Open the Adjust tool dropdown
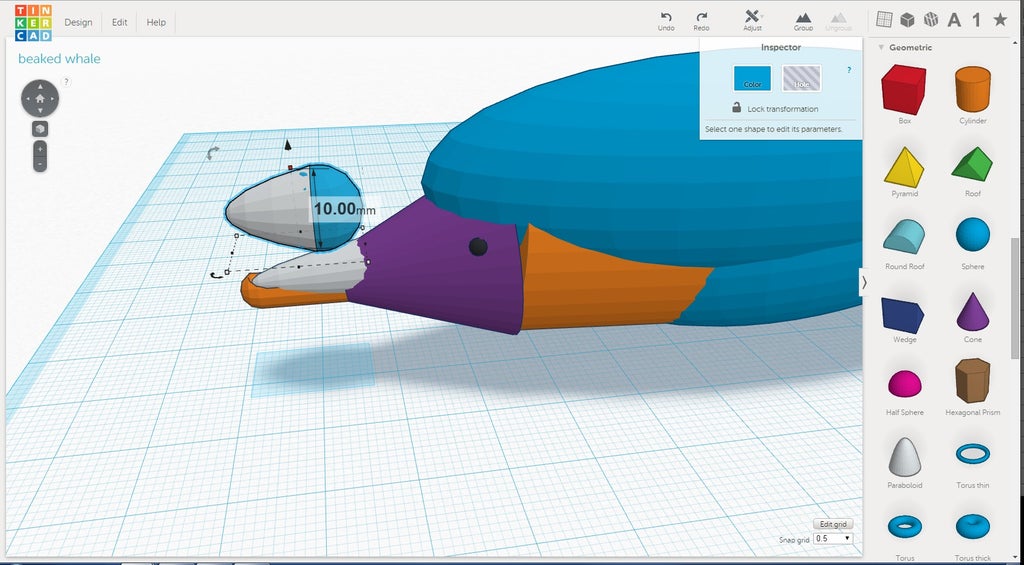 coord(752,21)
